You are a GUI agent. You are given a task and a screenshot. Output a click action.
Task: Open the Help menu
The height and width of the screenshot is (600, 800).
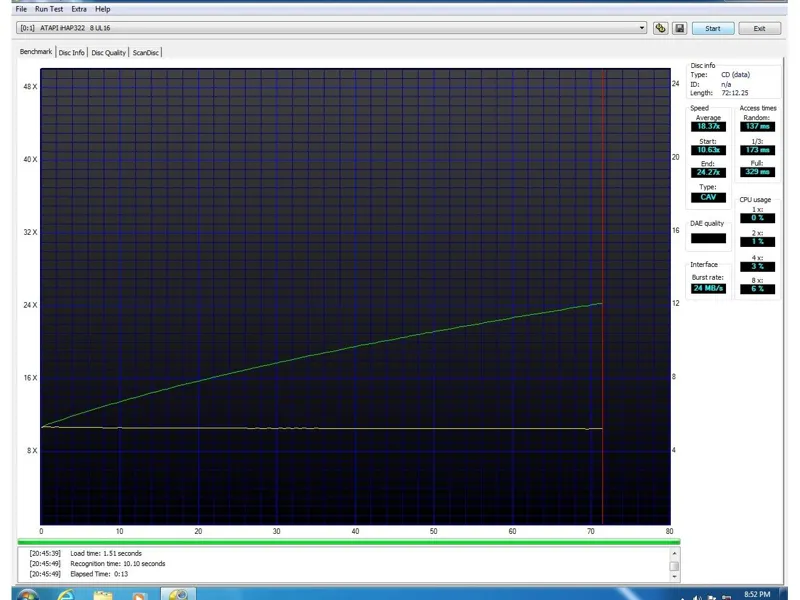pyautogui.click(x=102, y=9)
